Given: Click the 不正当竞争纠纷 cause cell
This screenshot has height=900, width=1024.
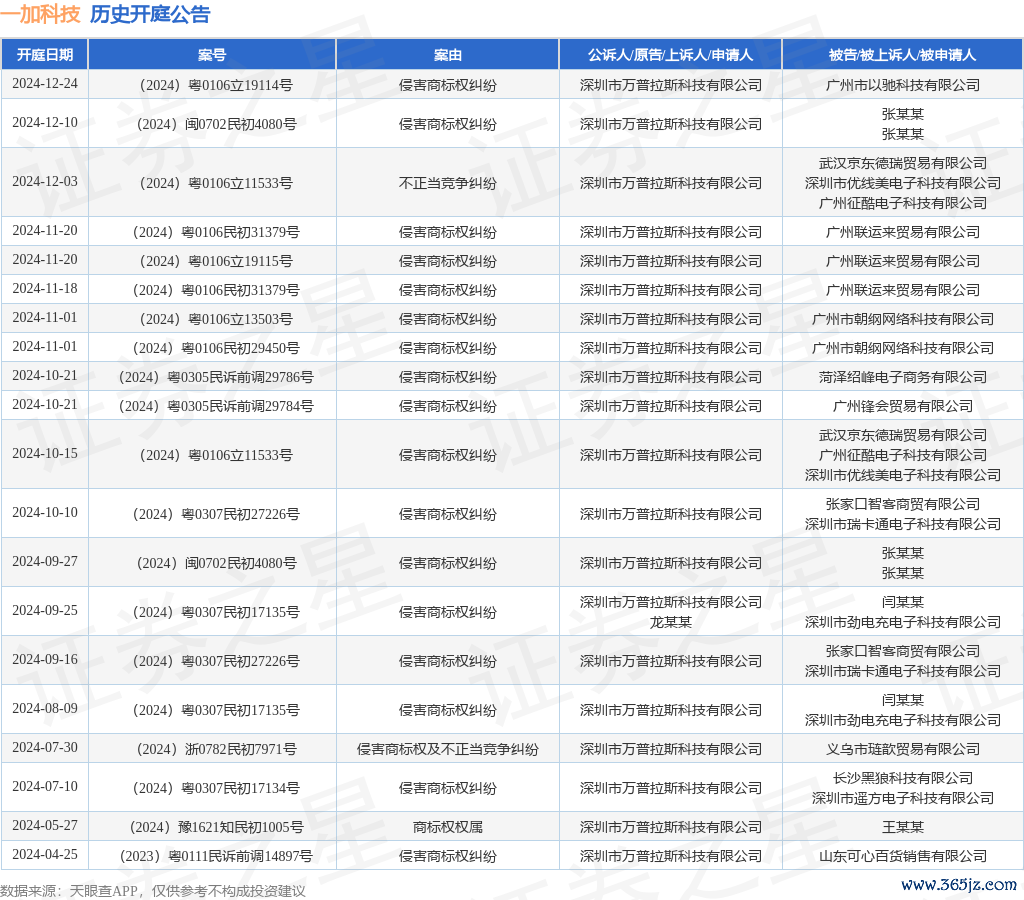Looking at the screenshot, I should tap(447, 184).
